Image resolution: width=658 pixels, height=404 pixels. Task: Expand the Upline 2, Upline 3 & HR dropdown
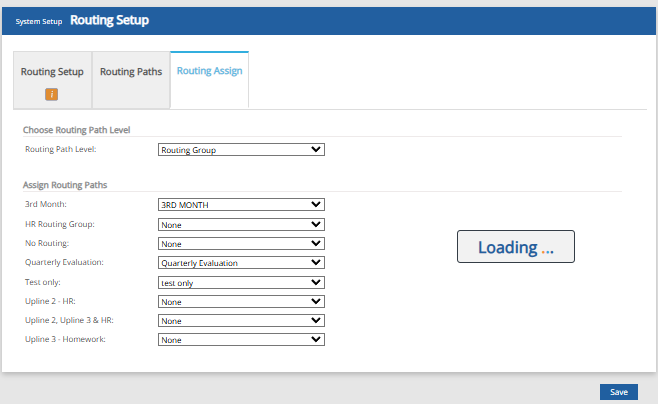coord(241,320)
